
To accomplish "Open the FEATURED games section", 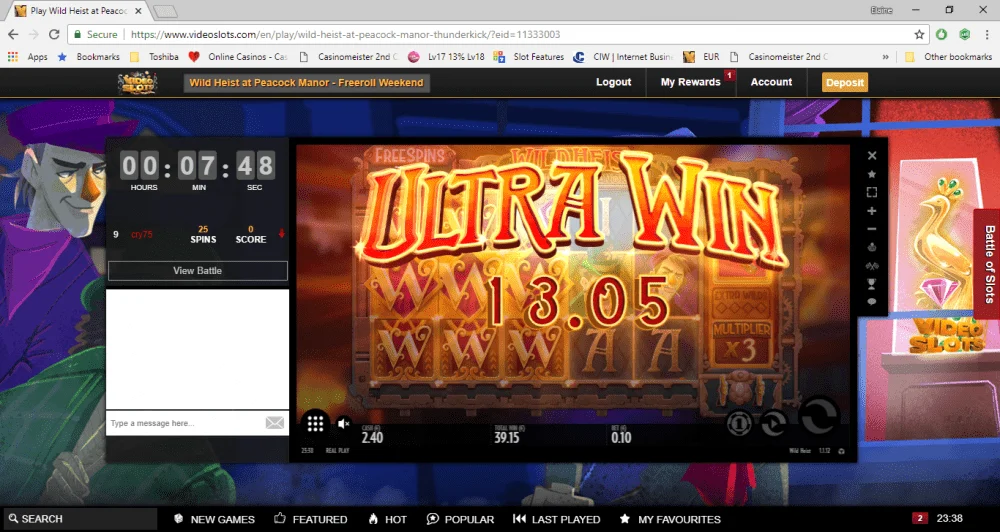I will 311,519.
